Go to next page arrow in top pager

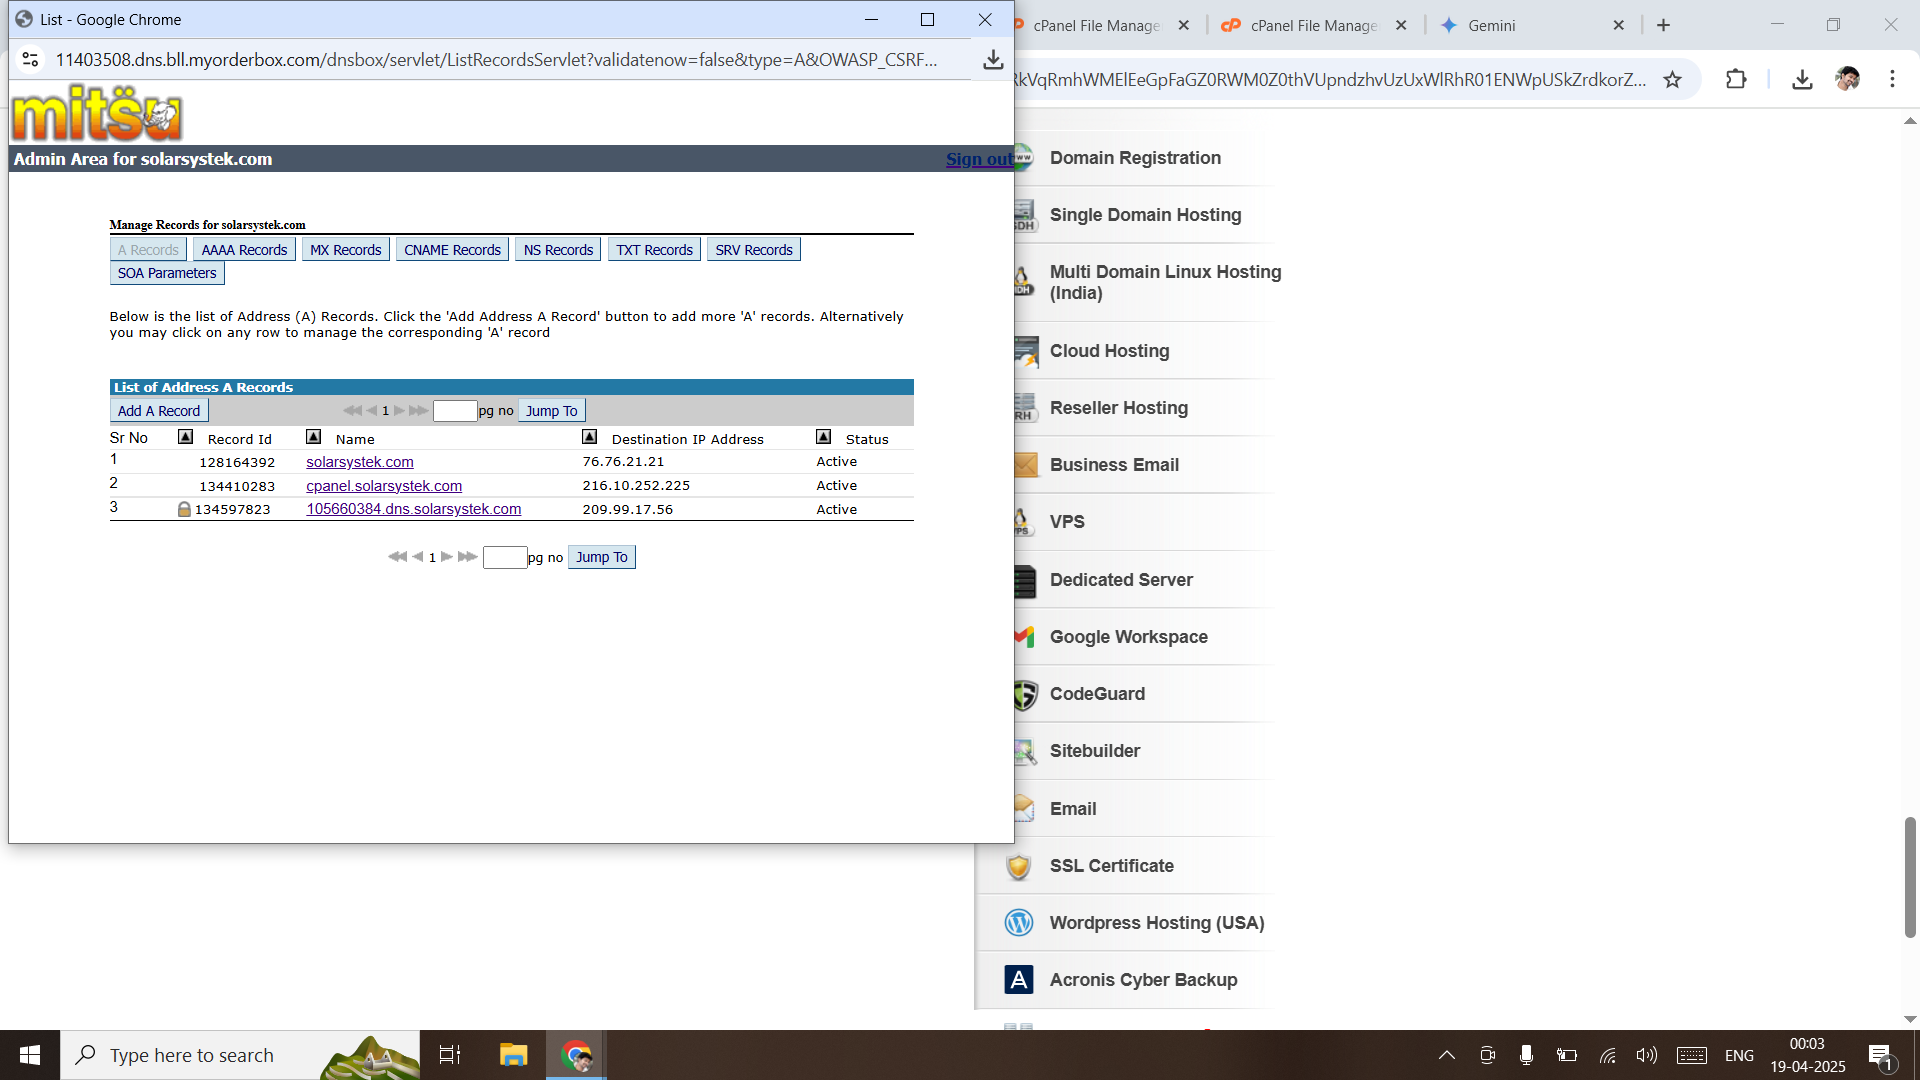tap(399, 411)
